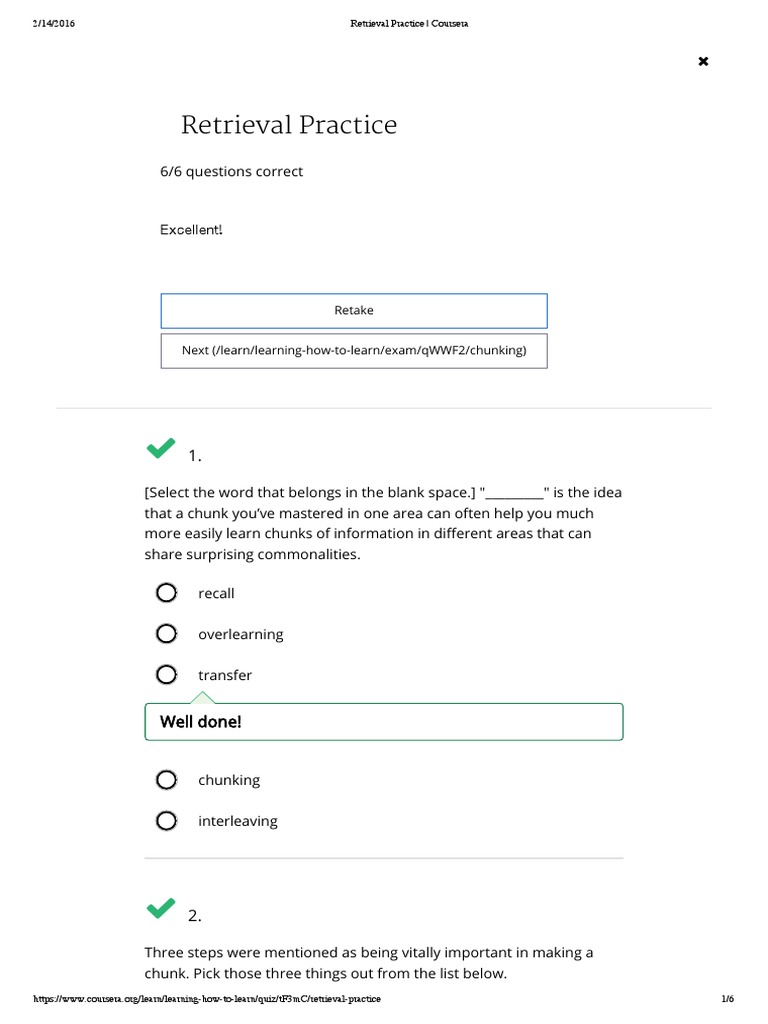Click the 'Retrieval Practice | Coursera' page header
Viewport: 768px width, 1024px height.
click(x=409, y=24)
